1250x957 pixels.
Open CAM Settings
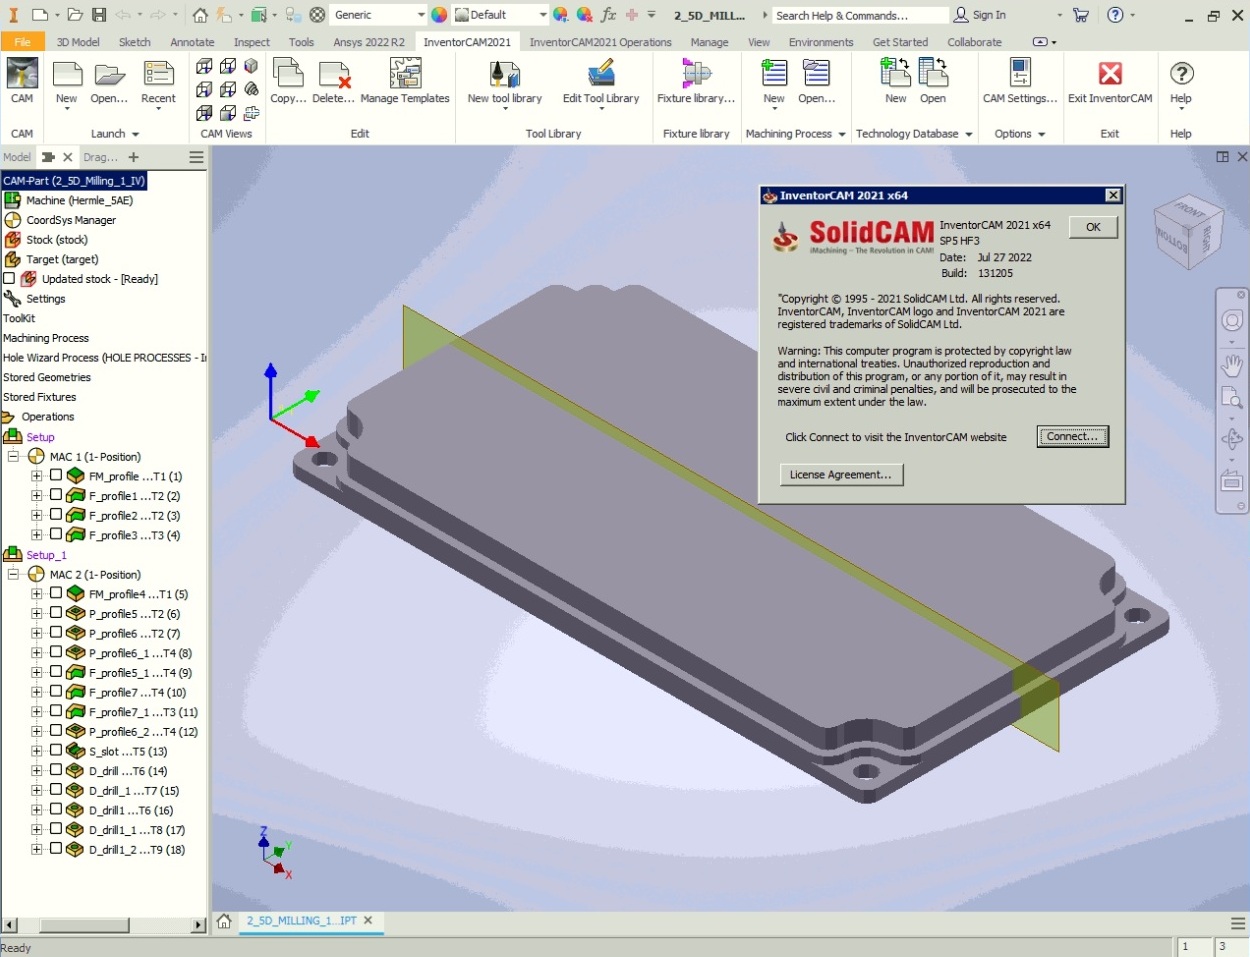(1020, 81)
